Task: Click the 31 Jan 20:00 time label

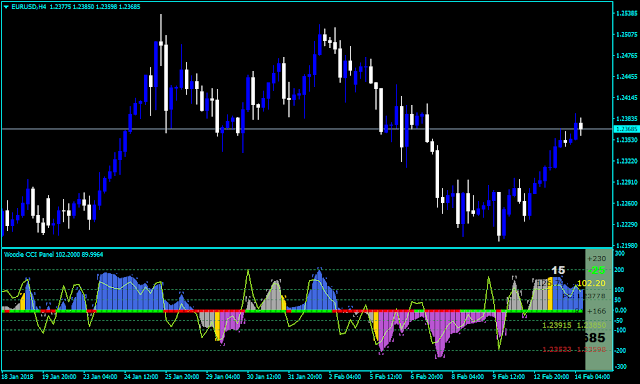Action: tap(305, 377)
